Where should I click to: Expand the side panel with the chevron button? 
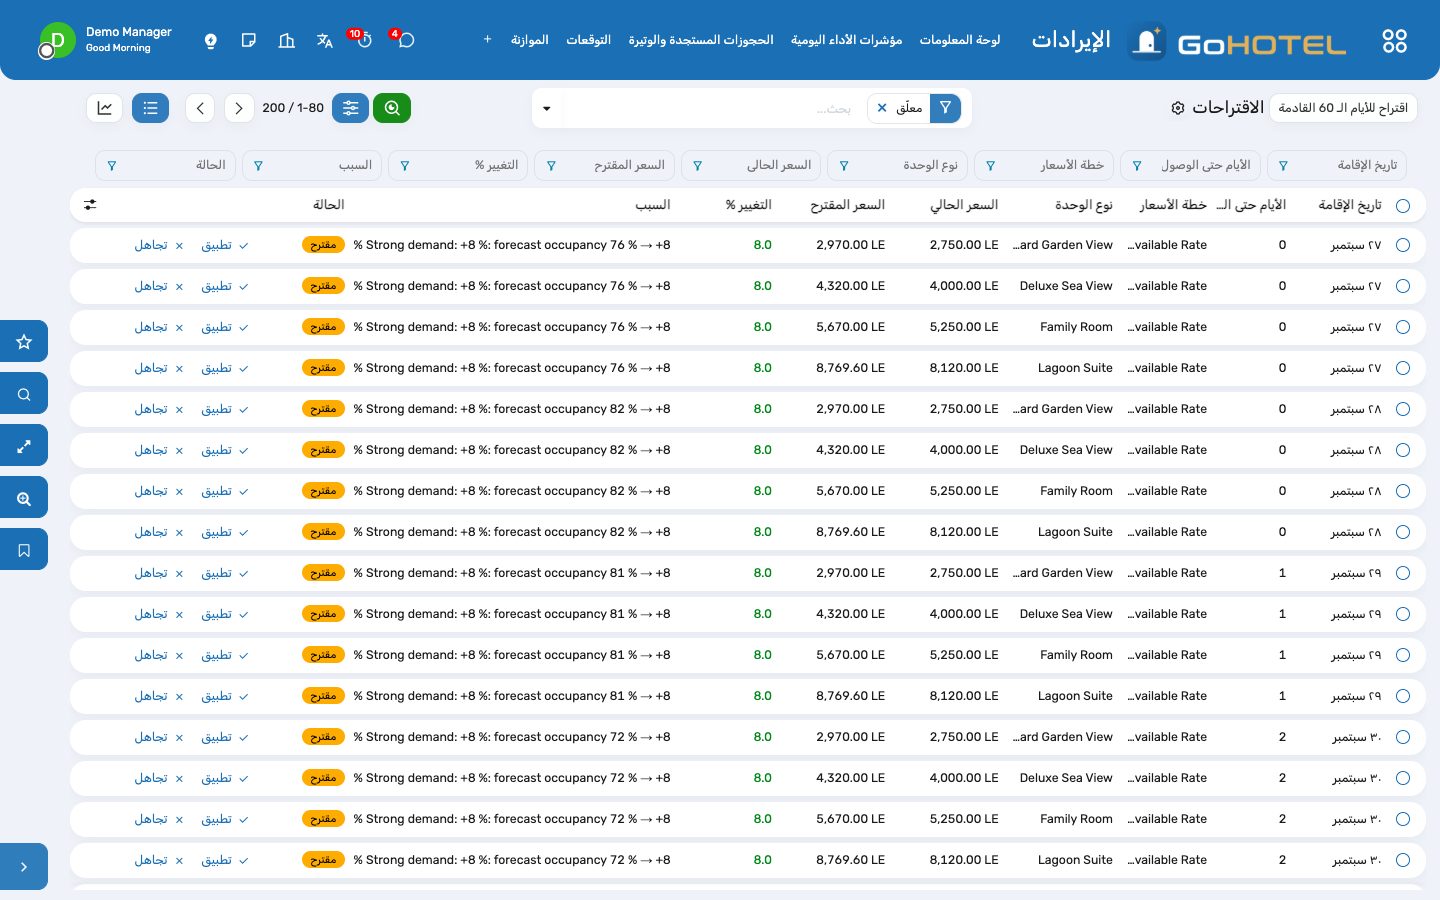pyautogui.click(x=24, y=867)
